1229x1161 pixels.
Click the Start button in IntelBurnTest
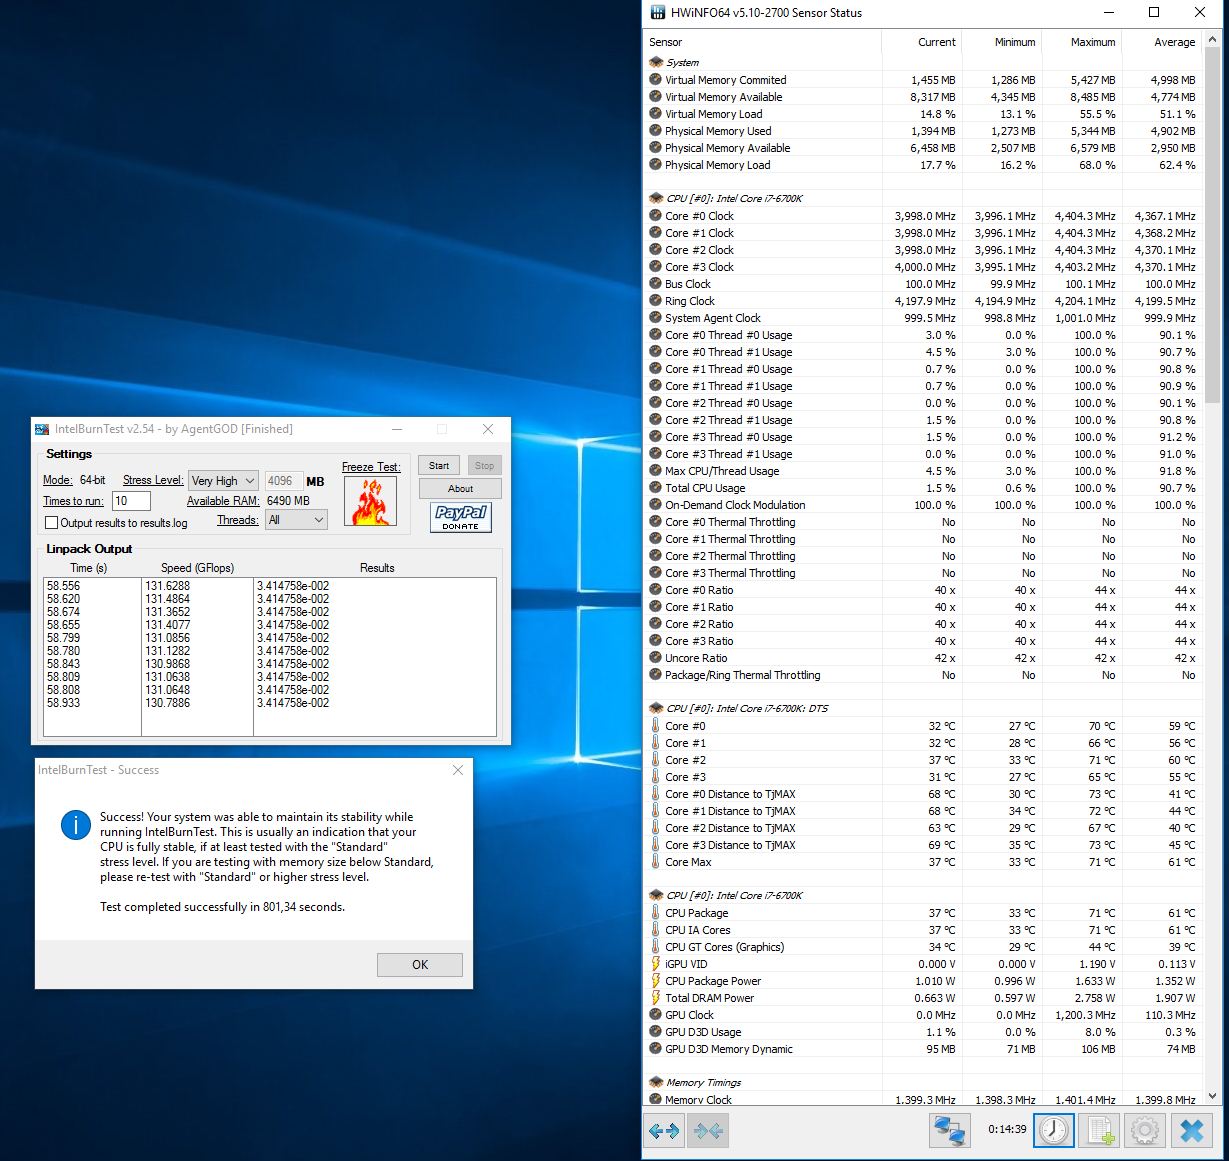pyautogui.click(x=439, y=466)
